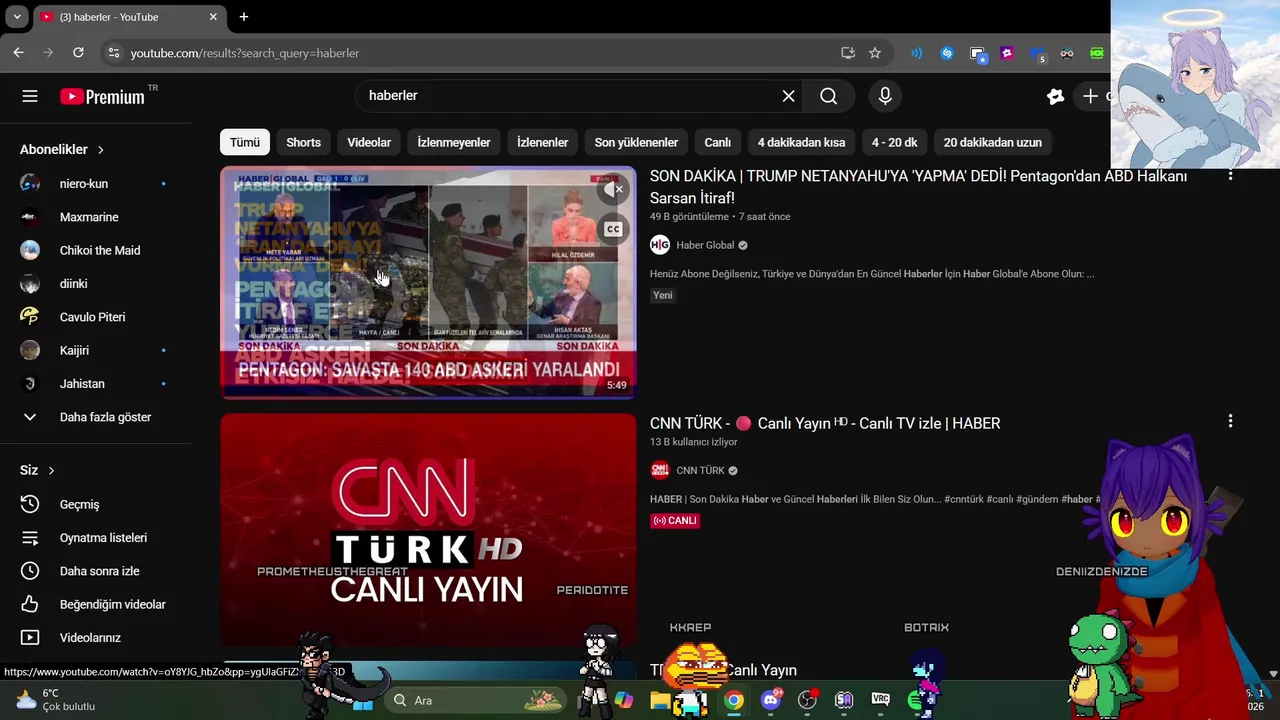Filter by Son yüklenenler chip
The height and width of the screenshot is (720, 1280).
[636, 142]
